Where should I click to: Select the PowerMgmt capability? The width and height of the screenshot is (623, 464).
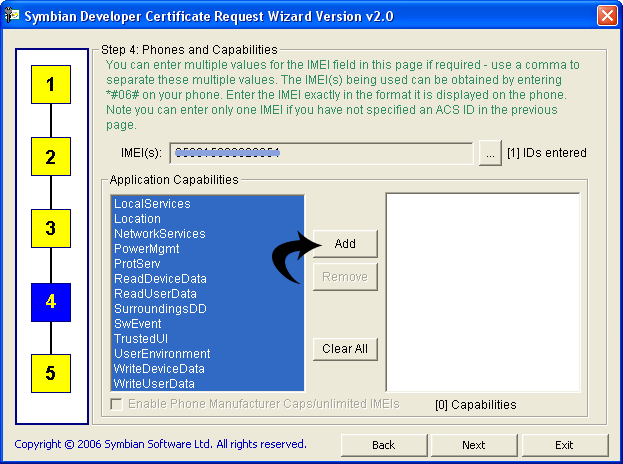208,249
